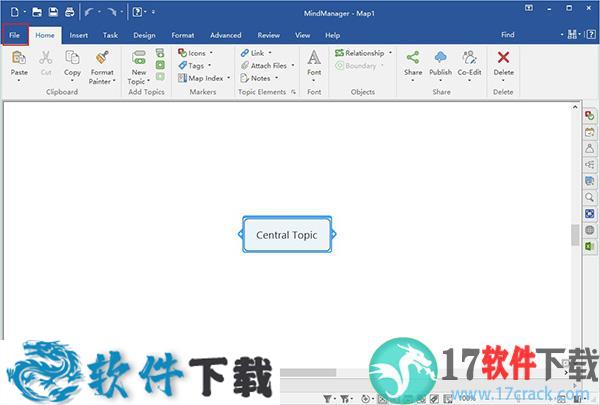Viewport: 600px width, 405px height.
Task: Click the red Delete icon
Action: [504, 60]
